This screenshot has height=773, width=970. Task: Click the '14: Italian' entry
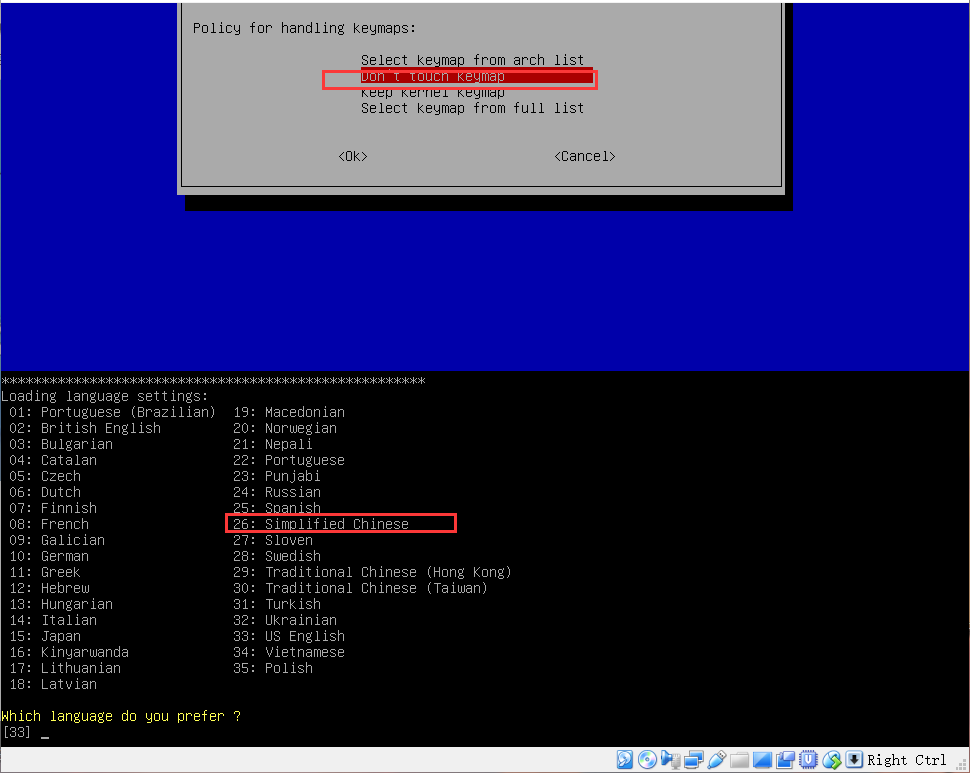53,620
